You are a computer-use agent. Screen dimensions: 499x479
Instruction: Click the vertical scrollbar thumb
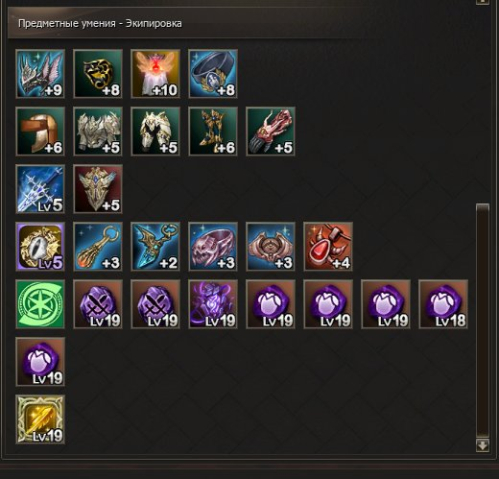coord(483,320)
